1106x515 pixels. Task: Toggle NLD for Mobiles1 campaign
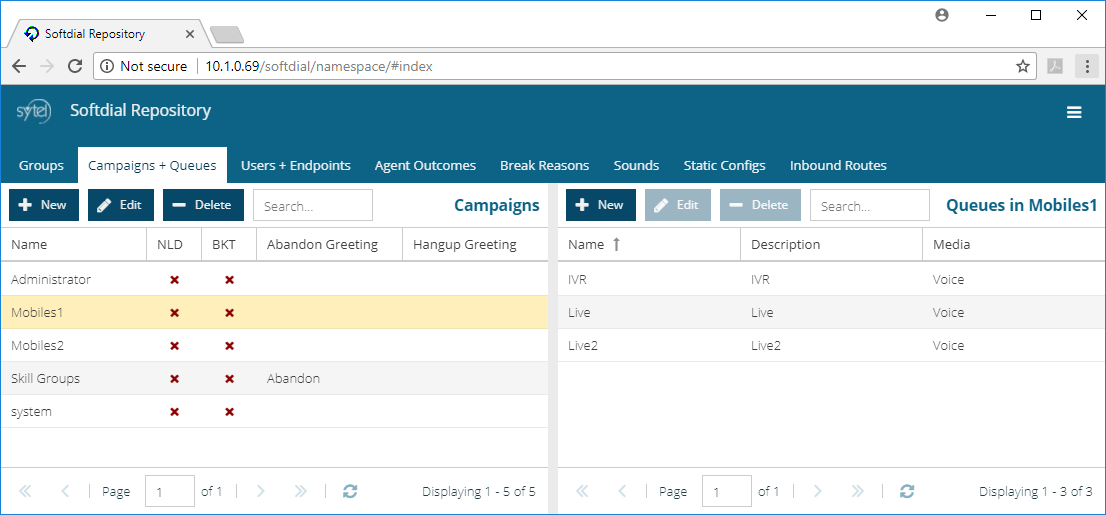pos(174,313)
